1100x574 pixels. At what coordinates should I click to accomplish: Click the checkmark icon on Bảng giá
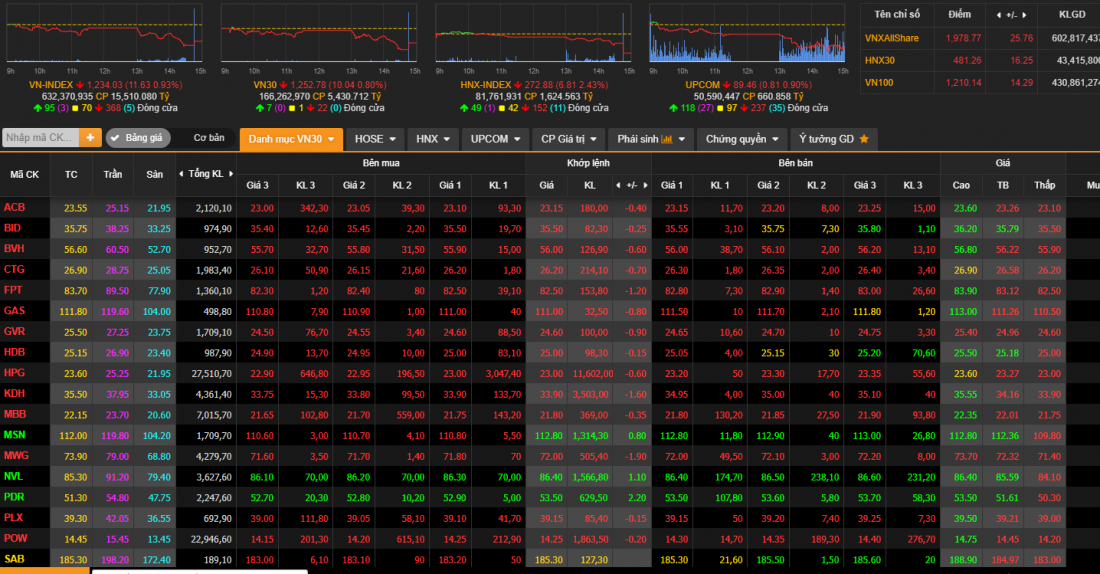click(115, 138)
